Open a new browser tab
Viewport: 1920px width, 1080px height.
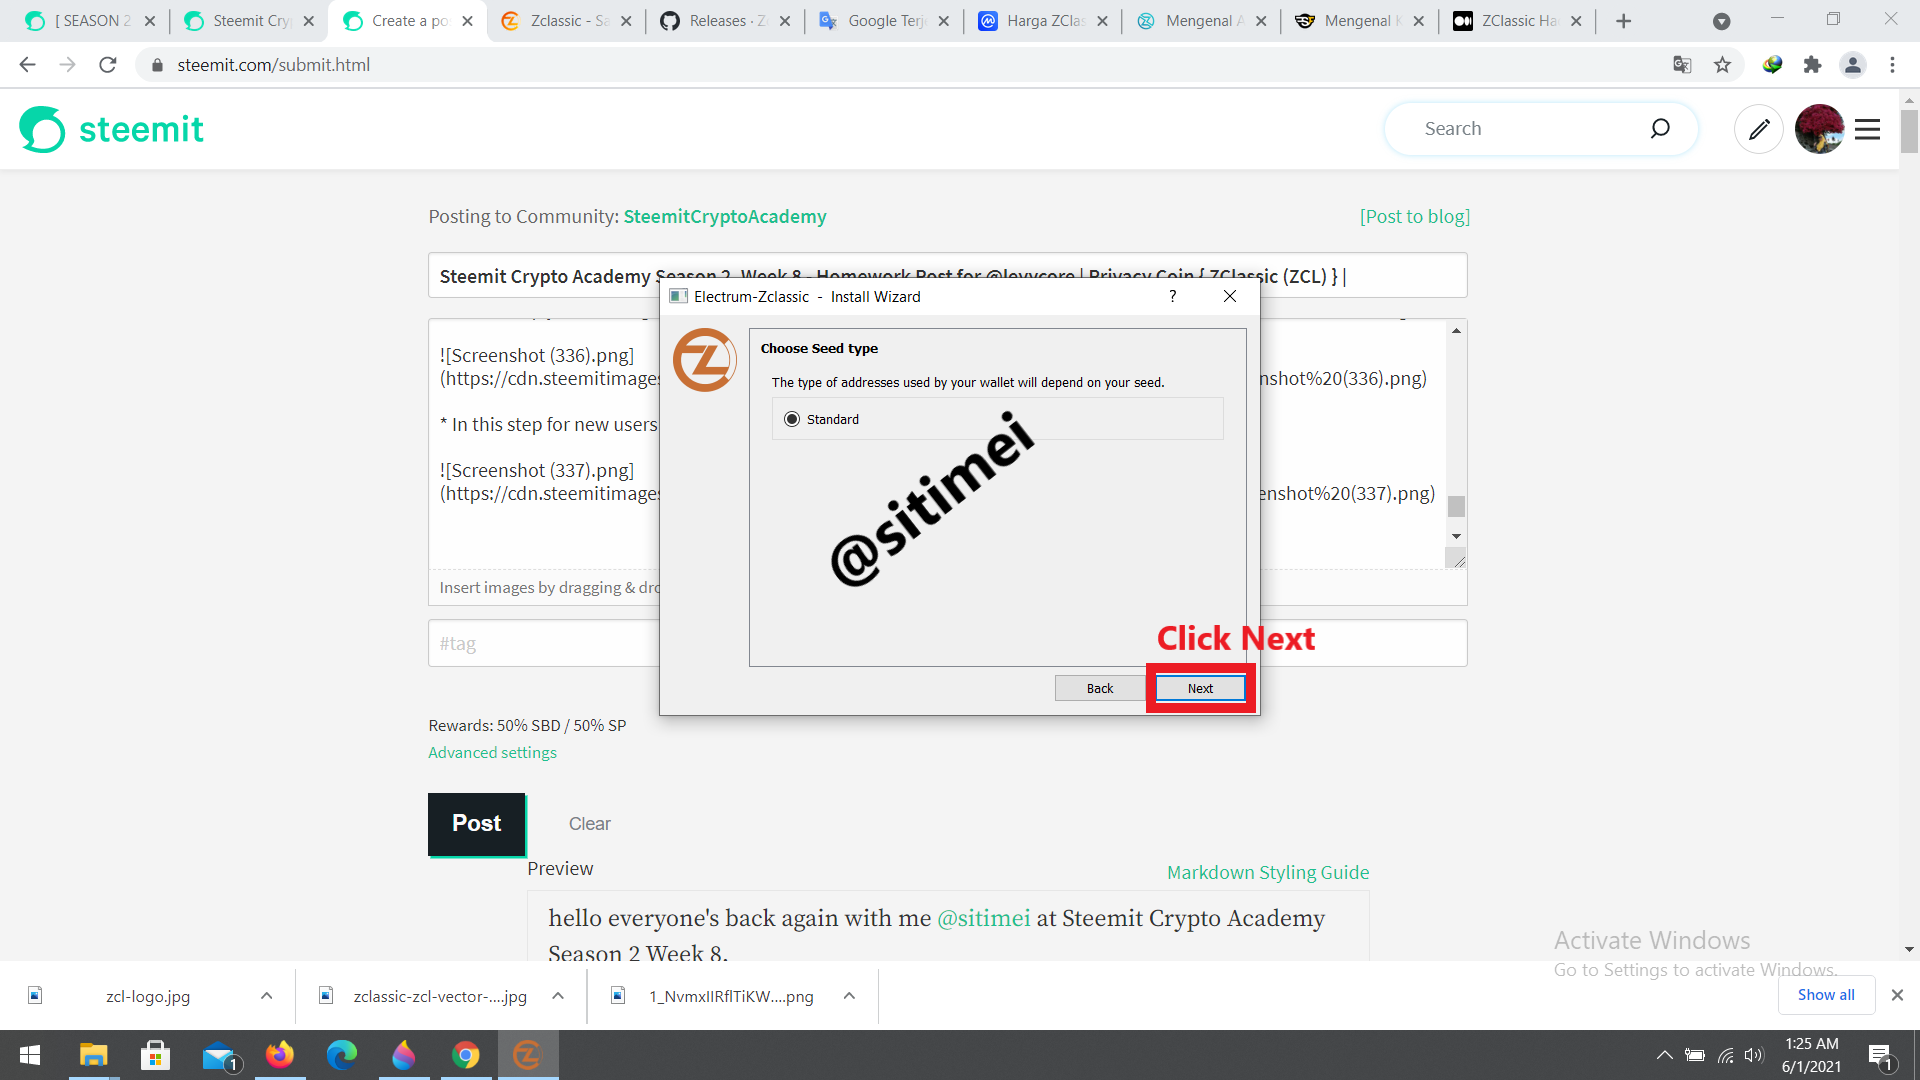tap(1624, 21)
